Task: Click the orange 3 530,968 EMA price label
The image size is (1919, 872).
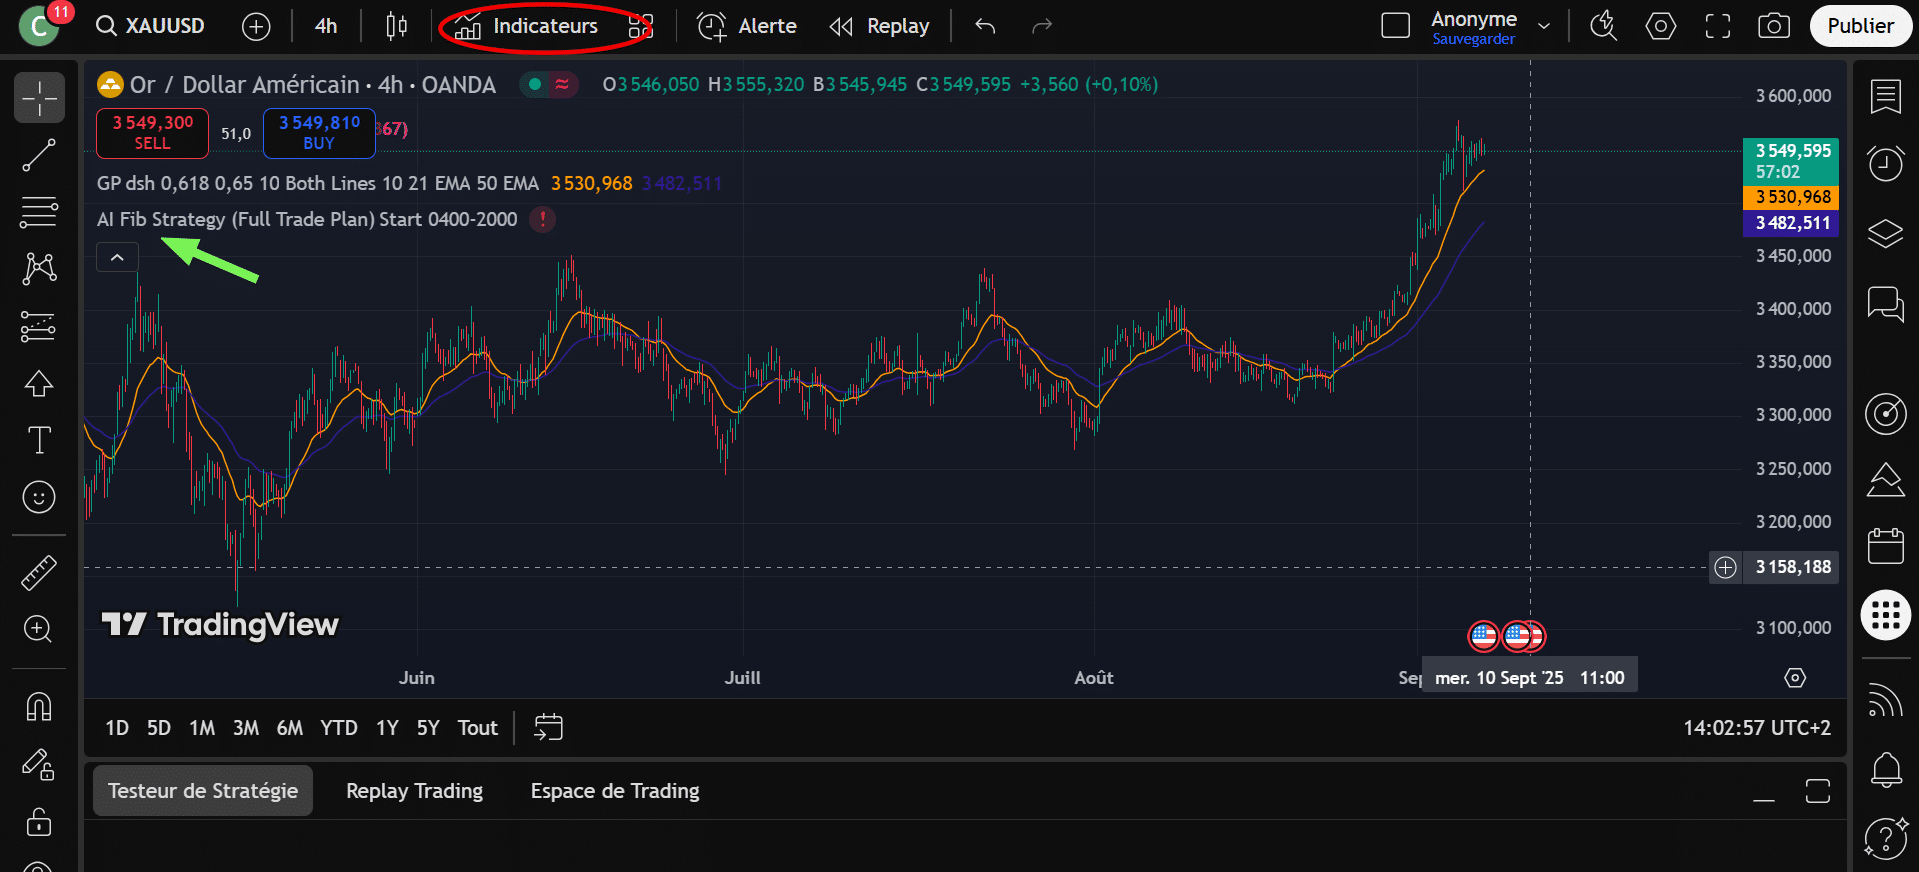Action: (x=1792, y=197)
